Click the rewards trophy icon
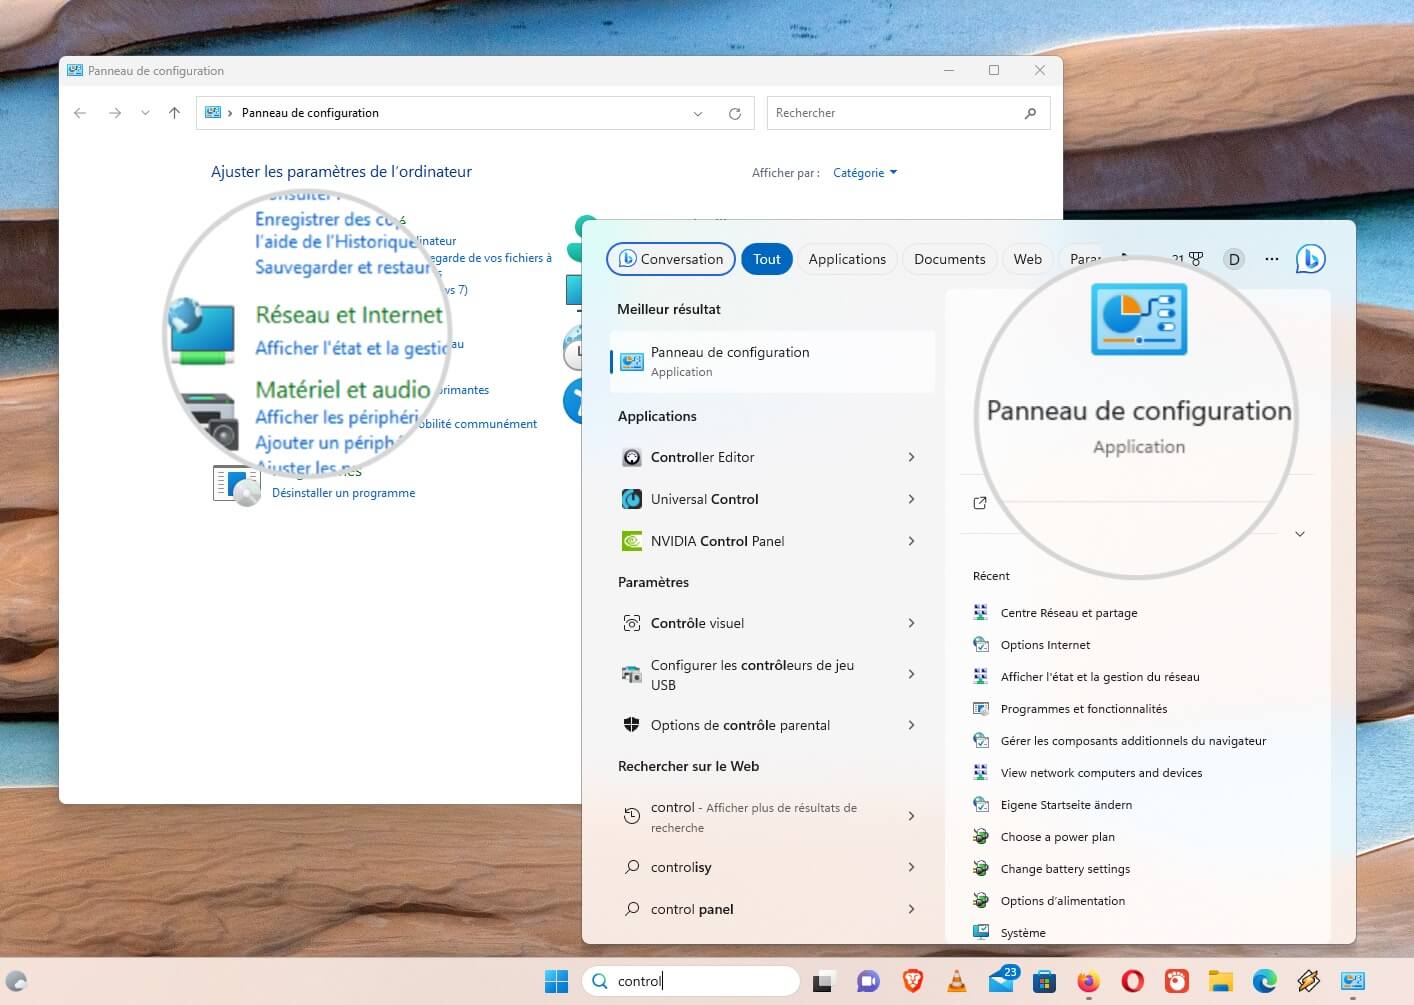 tap(1196, 259)
